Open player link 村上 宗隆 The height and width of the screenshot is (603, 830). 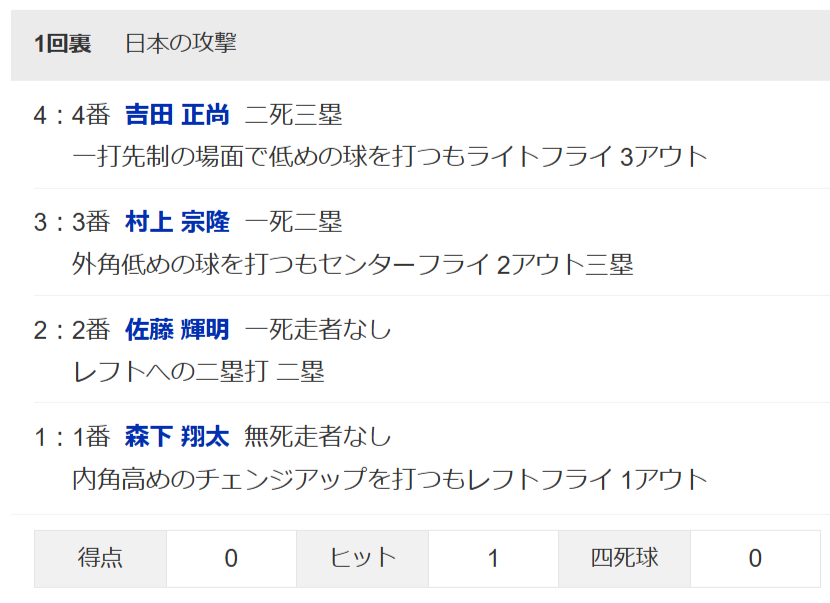point(177,222)
